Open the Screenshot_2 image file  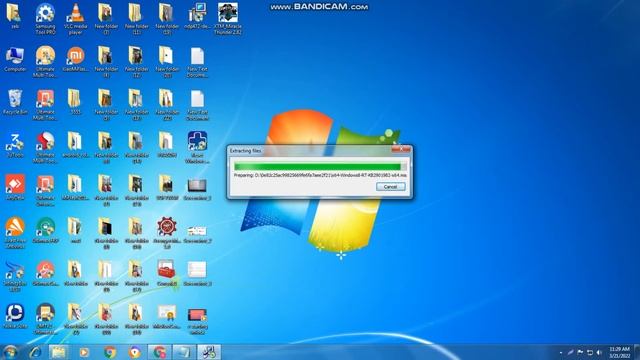click(x=197, y=233)
